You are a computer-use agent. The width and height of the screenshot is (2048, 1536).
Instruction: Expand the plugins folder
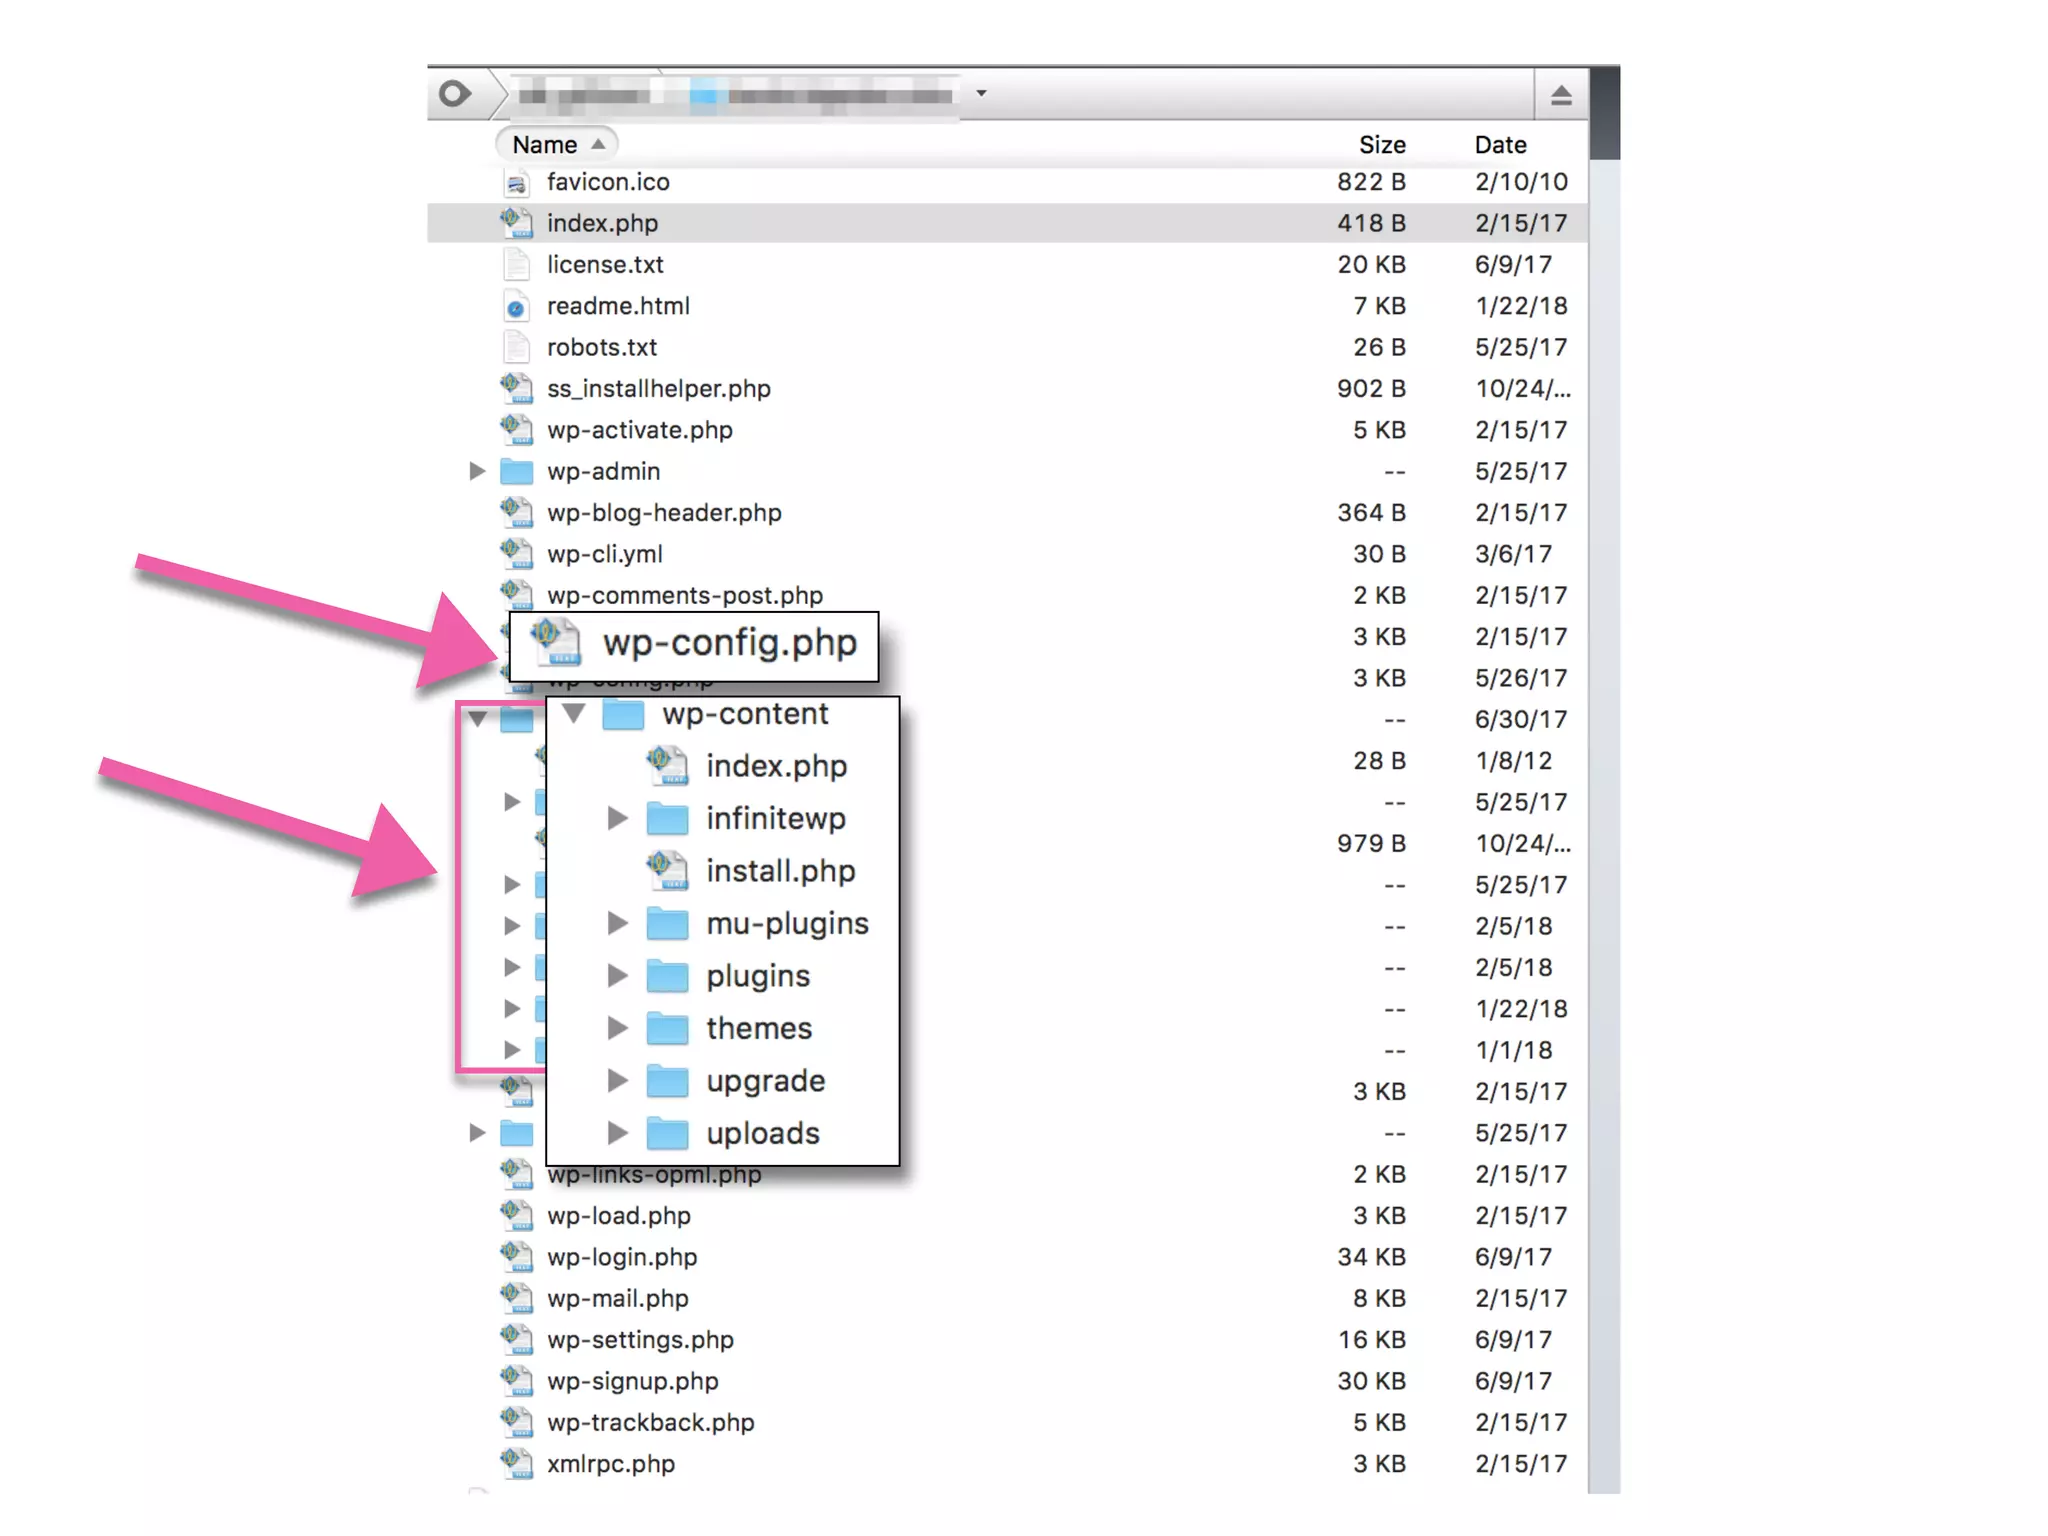click(618, 976)
